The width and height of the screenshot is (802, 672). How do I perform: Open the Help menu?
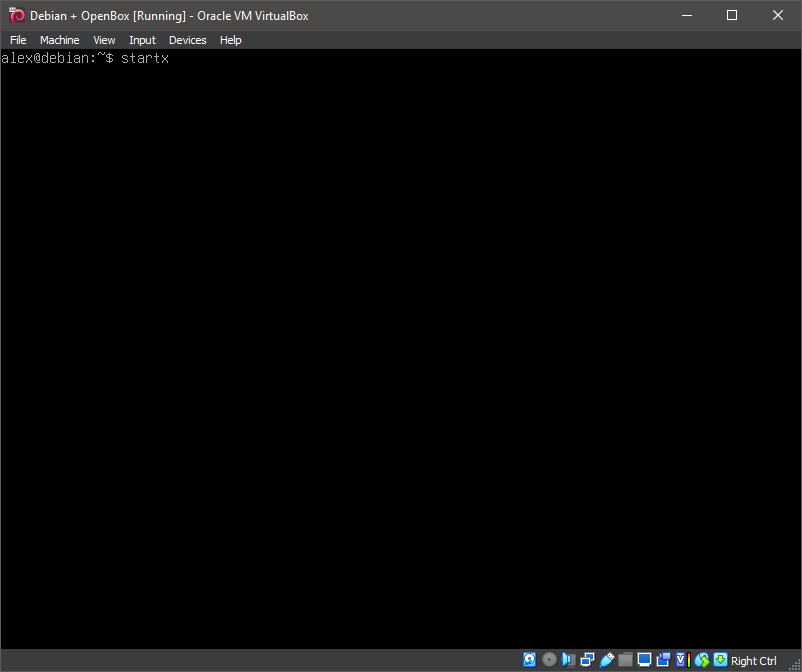tap(230, 40)
